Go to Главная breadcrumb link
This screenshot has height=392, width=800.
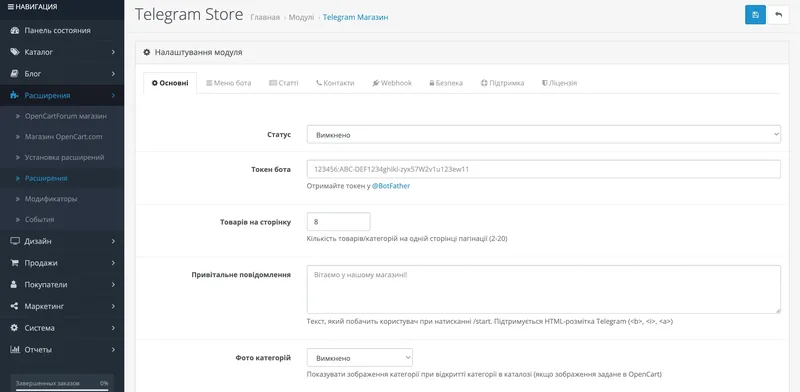coord(265,17)
